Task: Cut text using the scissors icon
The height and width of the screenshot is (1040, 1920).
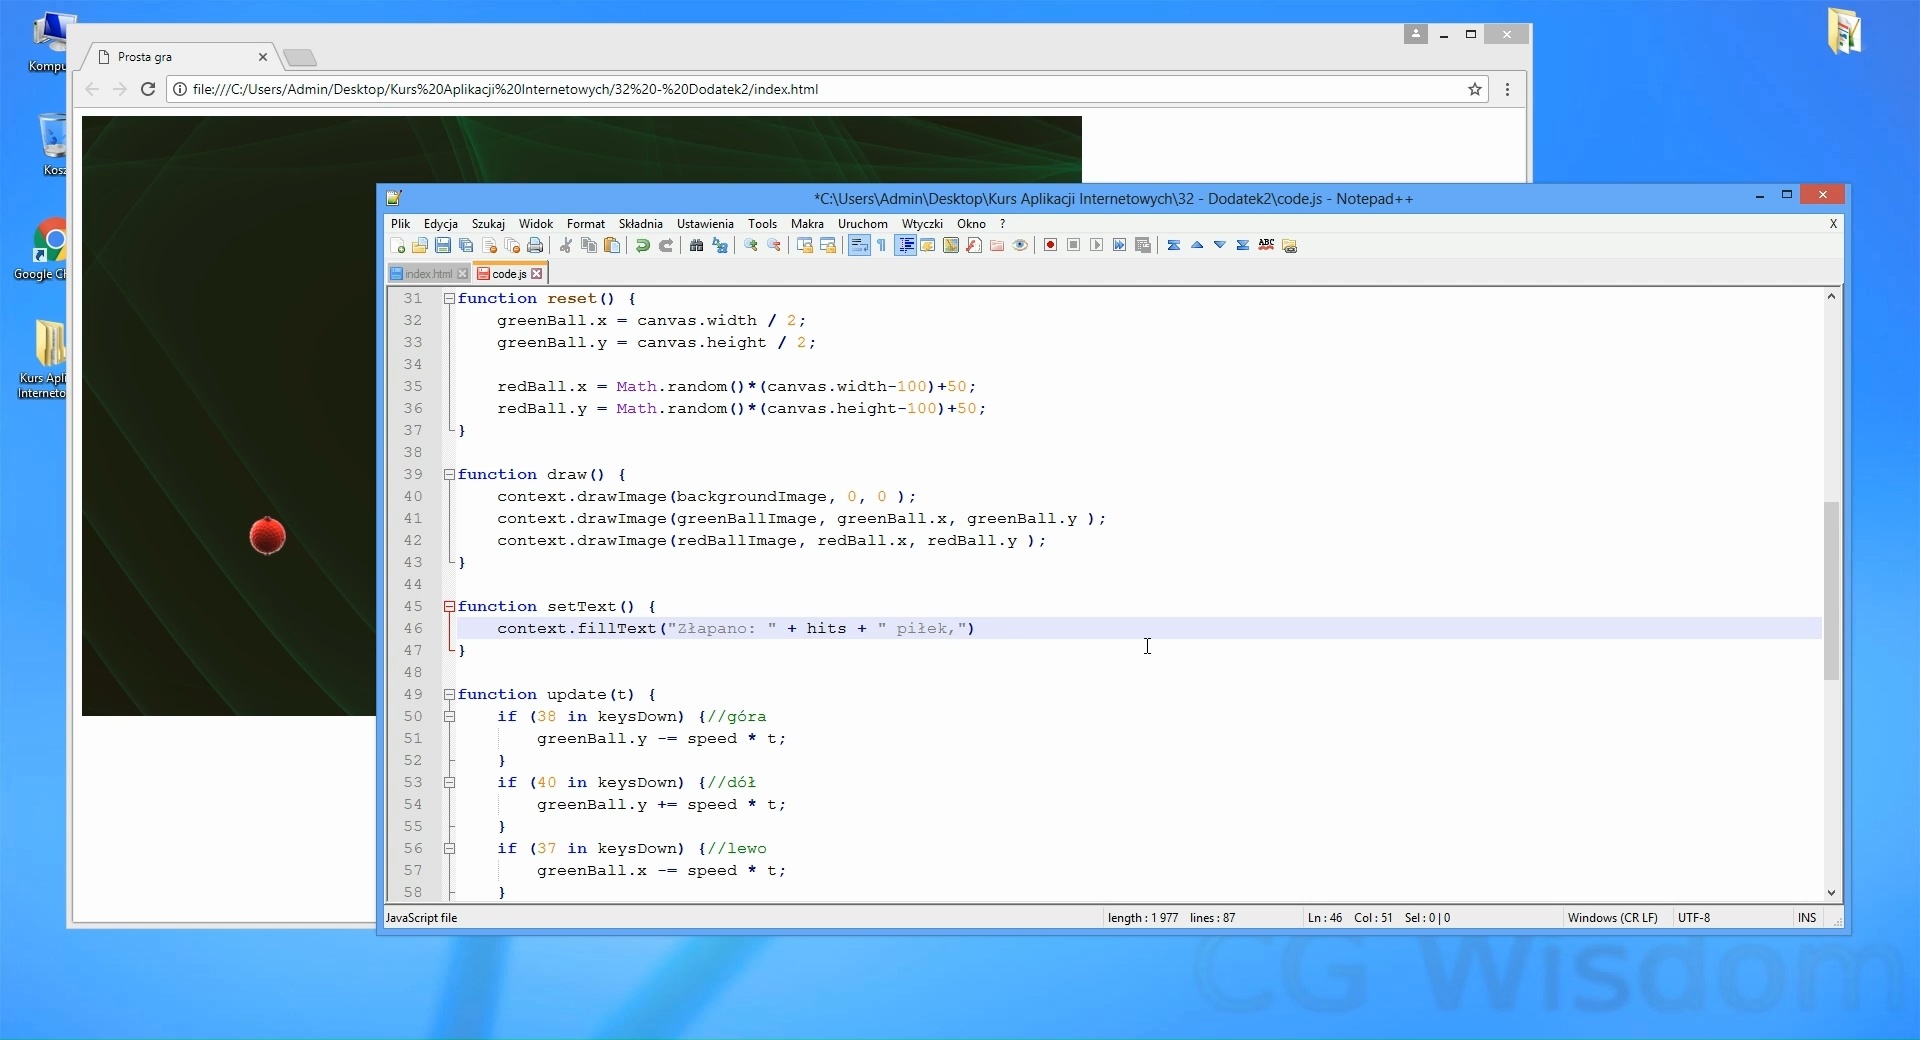Action: click(566, 246)
